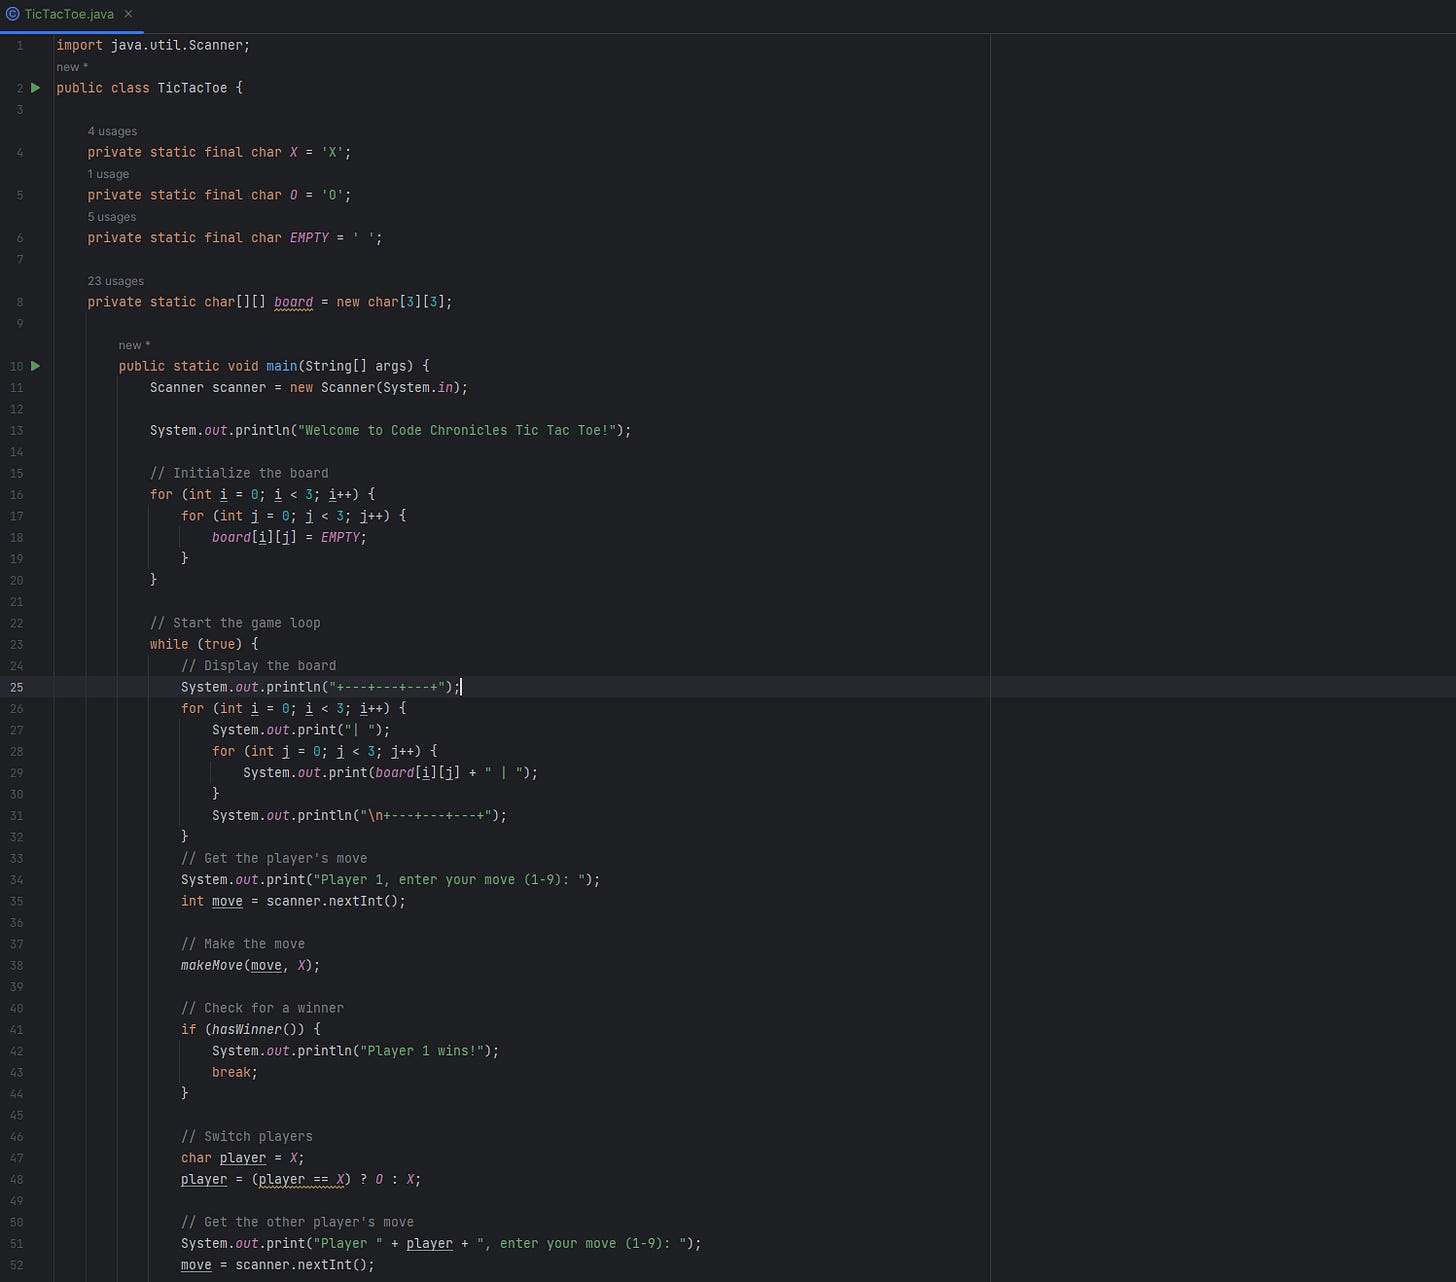1456x1282 pixels.
Task: Click the '// Start the game loop' comment
Action: [x=235, y=623]
